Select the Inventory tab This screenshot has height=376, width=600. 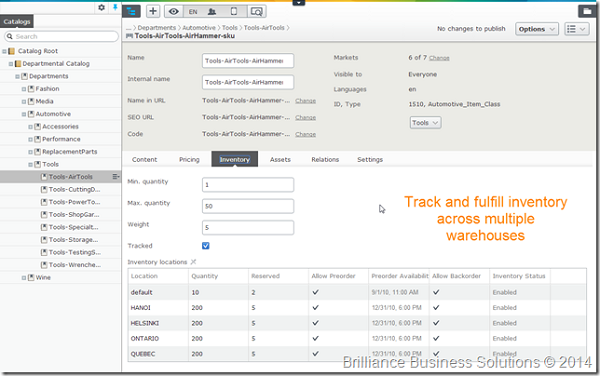[235, 160]
